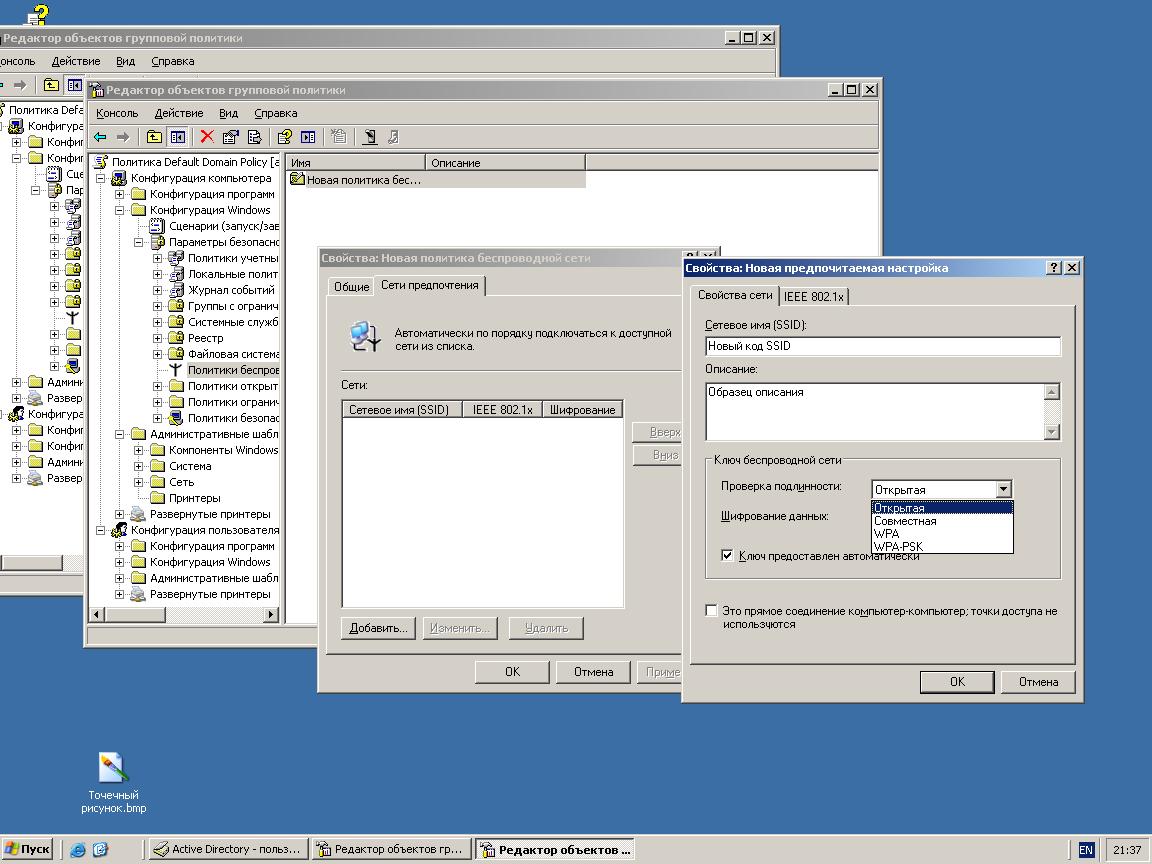
Task: Select the Политики беспров tree node
Action: (225, 370)
